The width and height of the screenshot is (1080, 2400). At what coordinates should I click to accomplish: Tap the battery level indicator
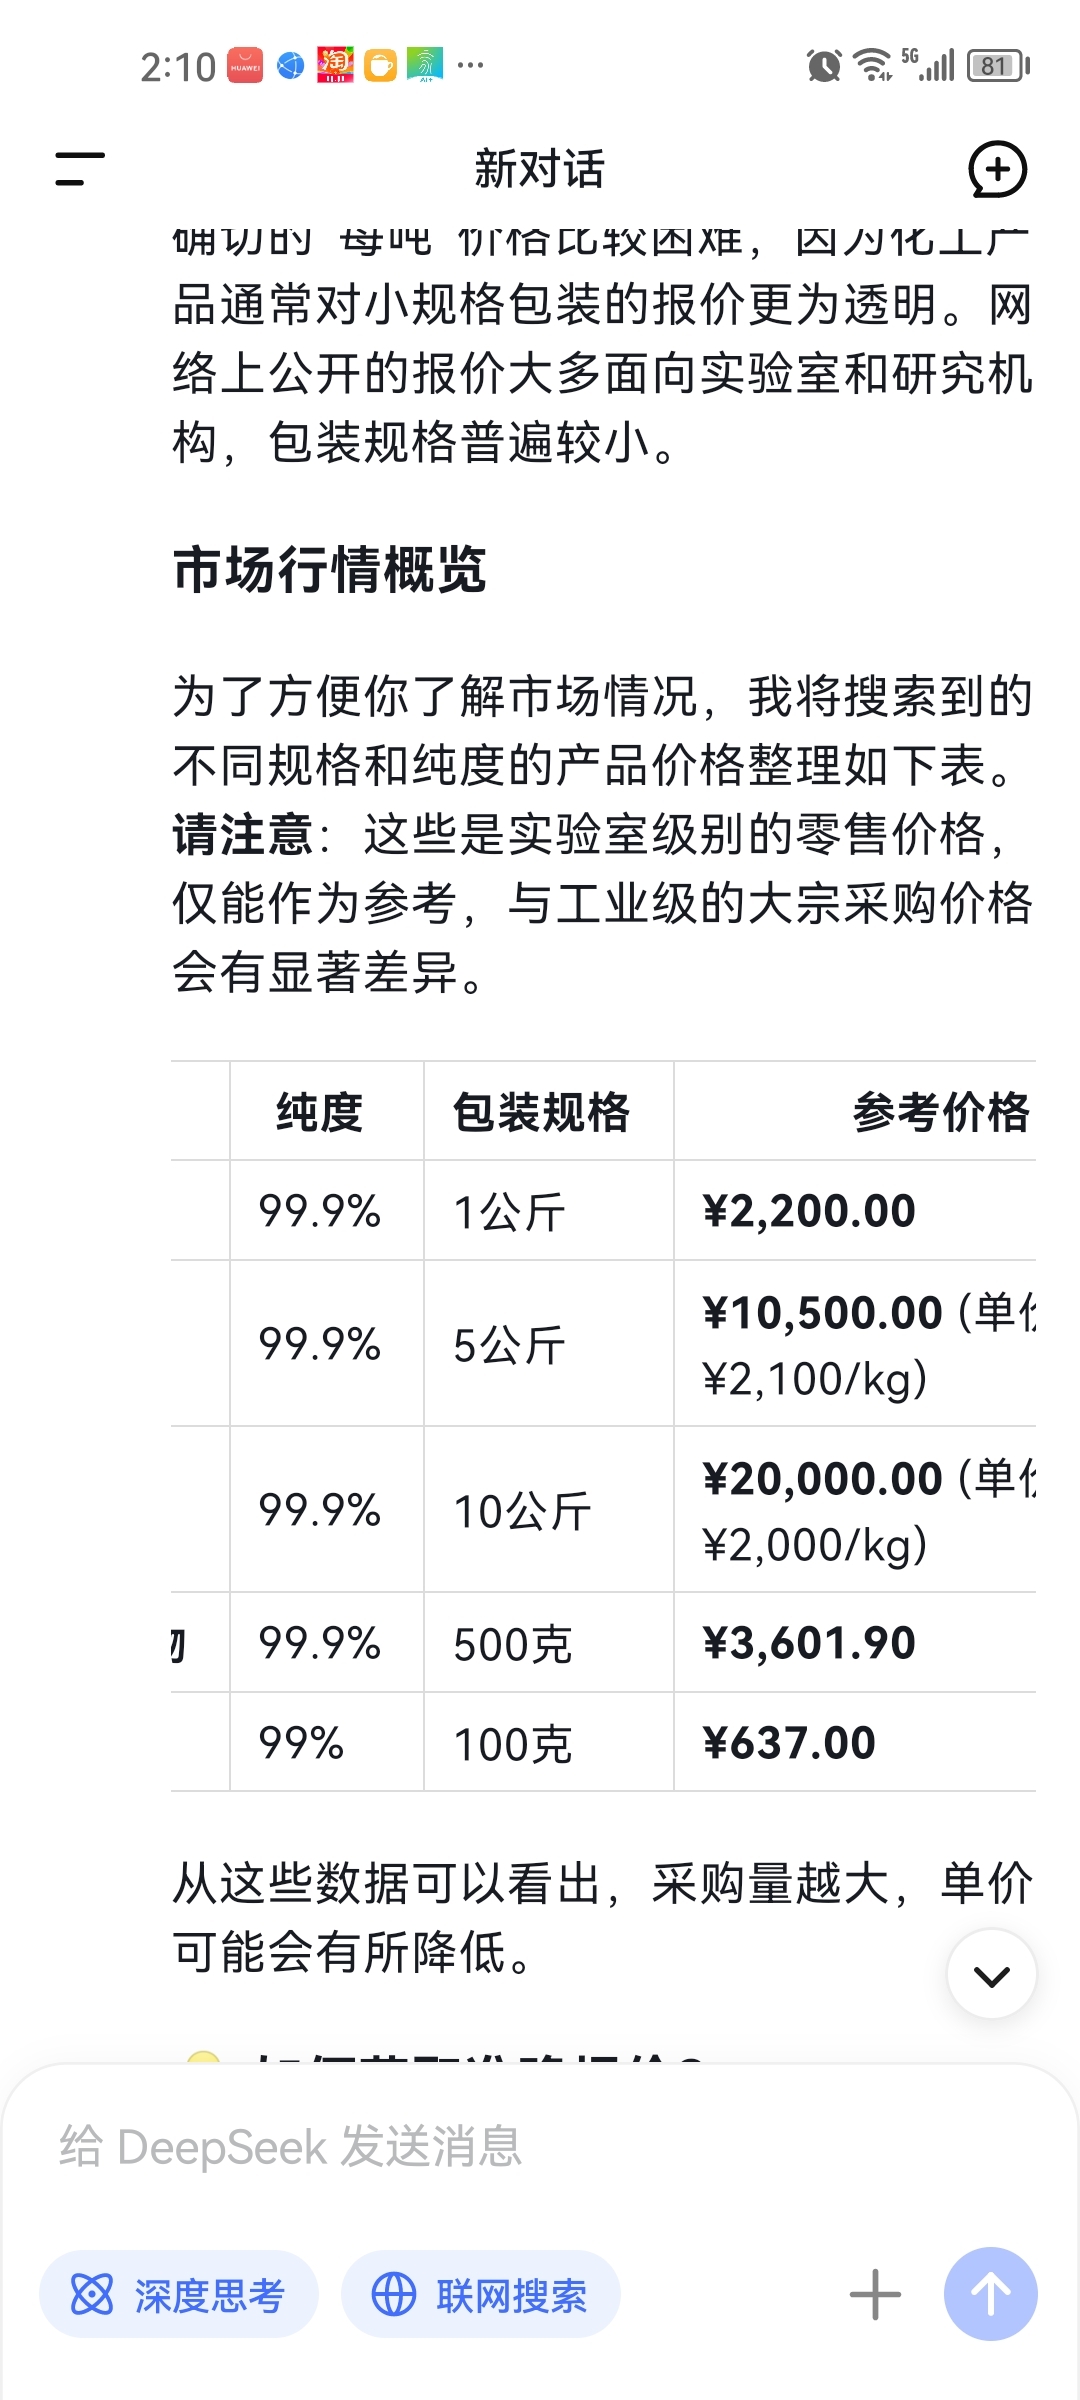tap(997, 66)
